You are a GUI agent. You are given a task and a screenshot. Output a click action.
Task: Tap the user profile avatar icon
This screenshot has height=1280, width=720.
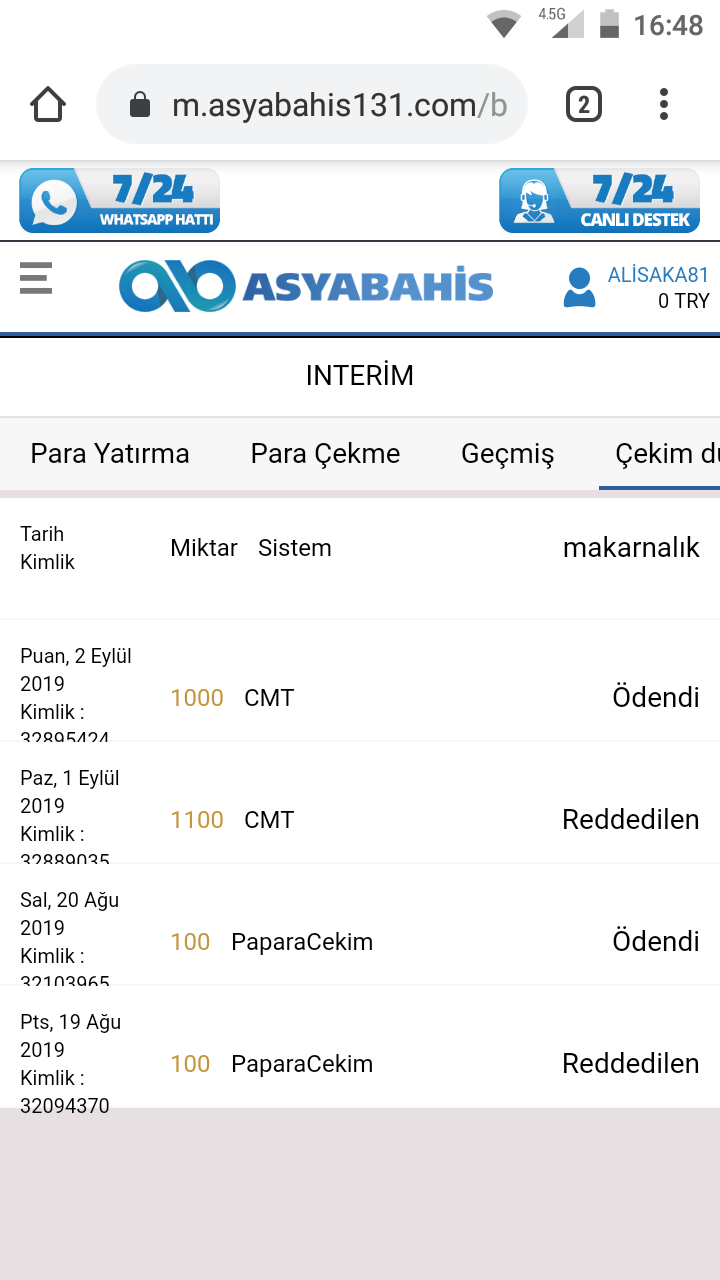579,287
